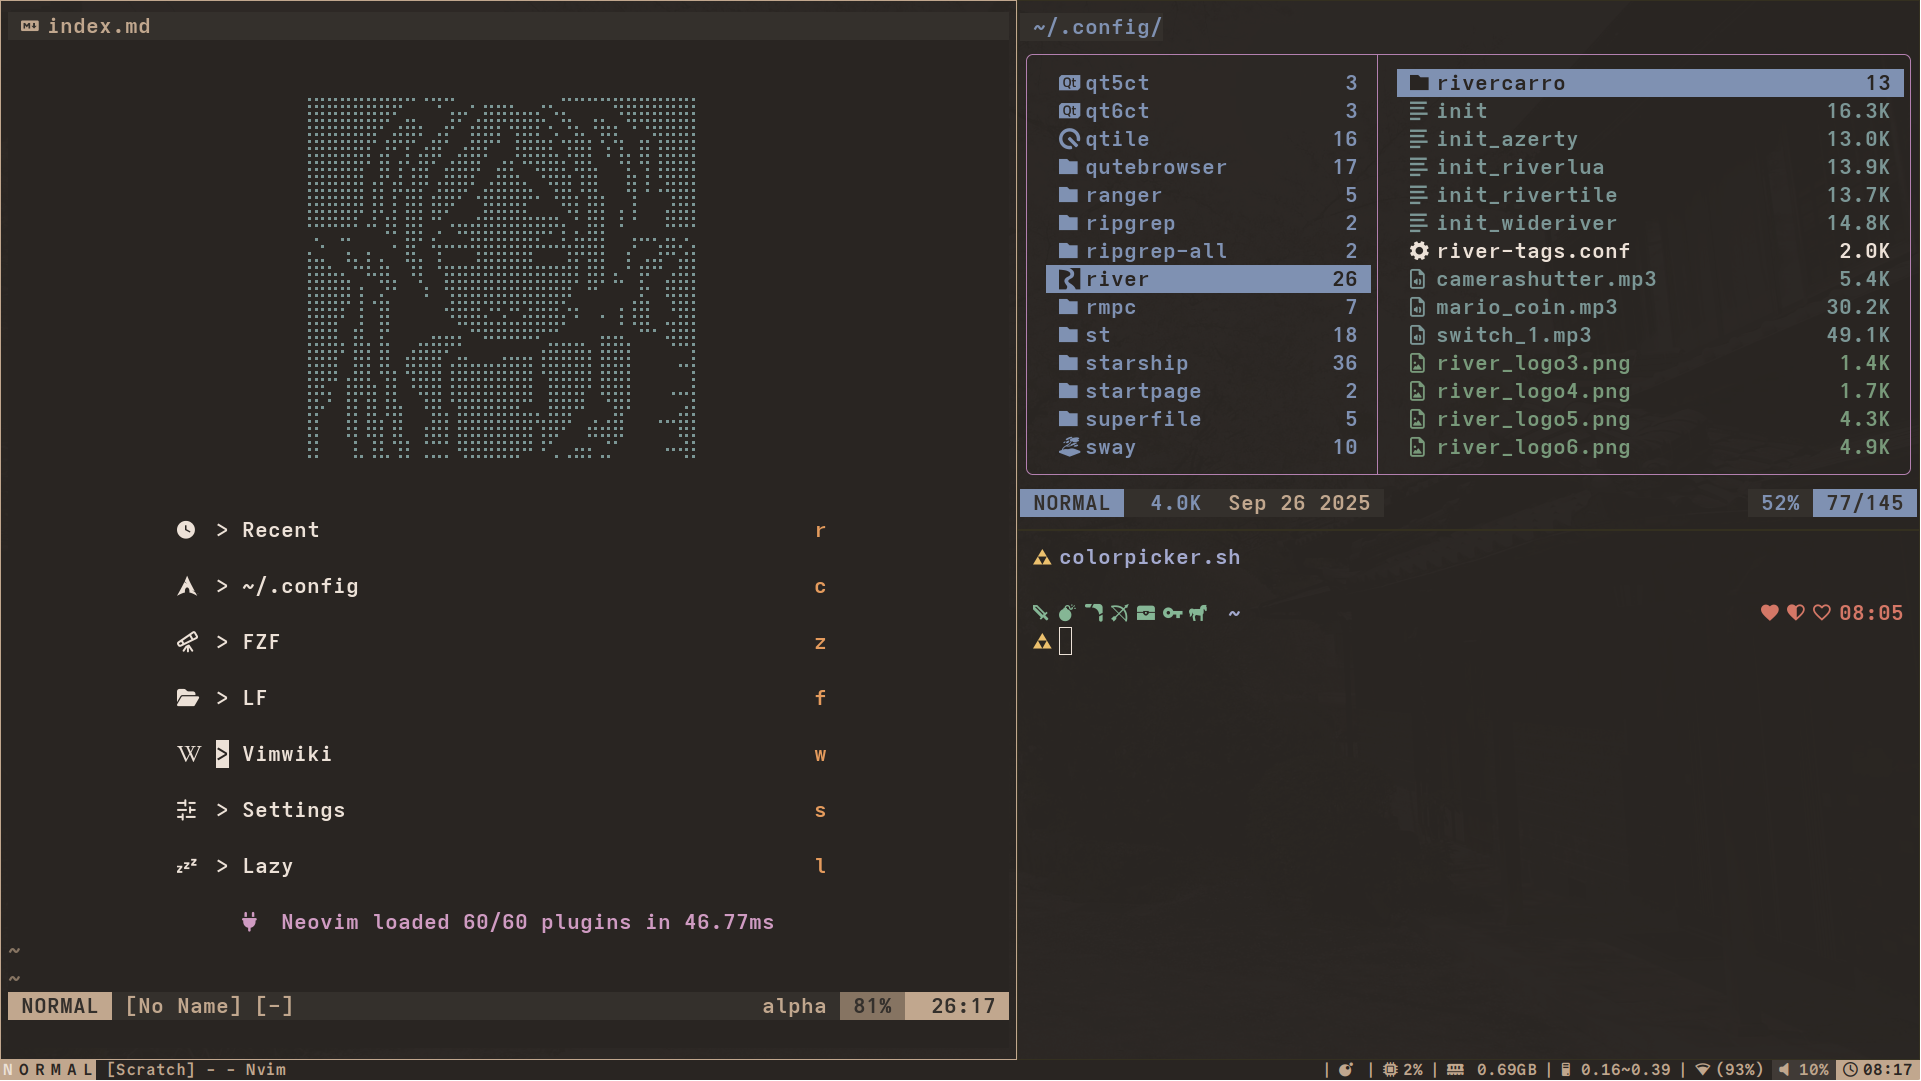
Task: Click the W icon beside Vimwiki
Action: coord(189,754)
